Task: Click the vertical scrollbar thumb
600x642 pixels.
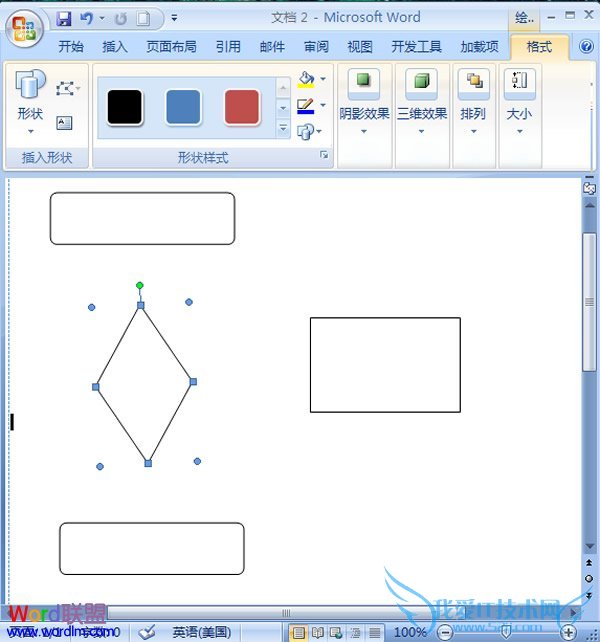Action: [589, 302]
